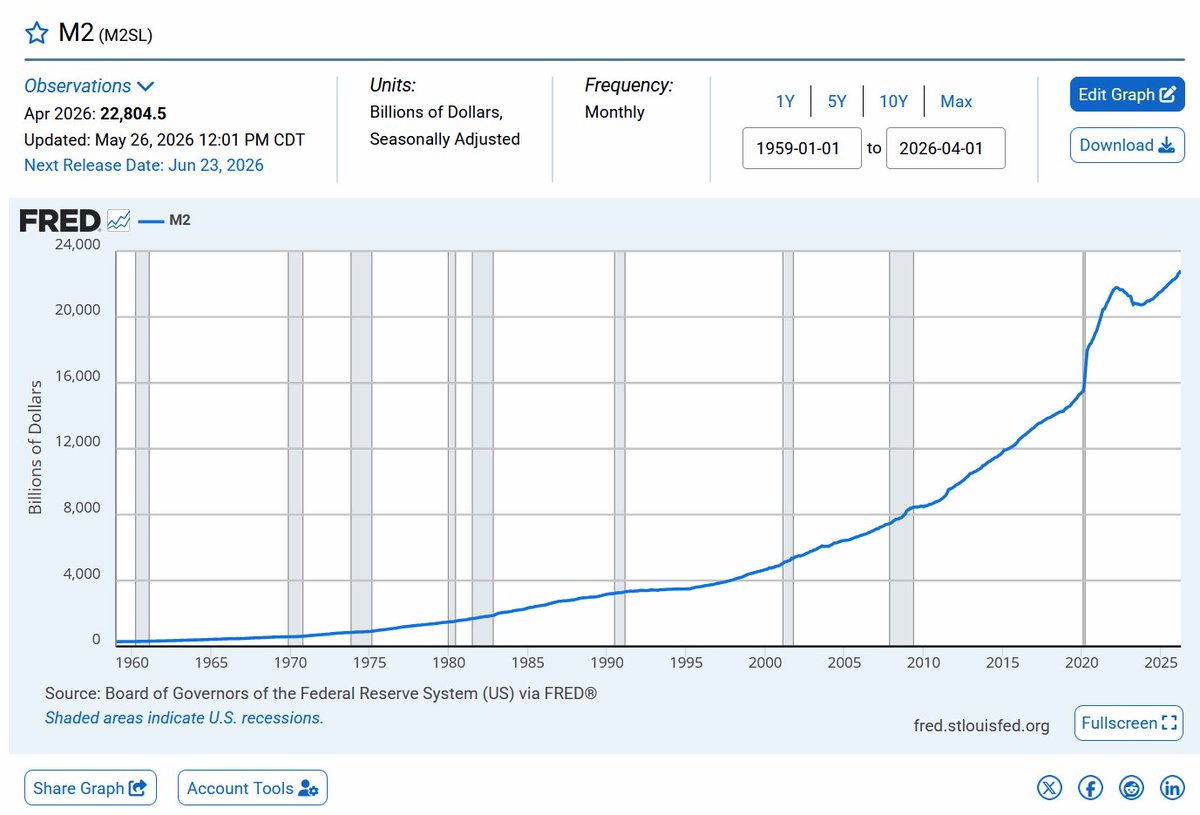Open the Account Tools menu
This screenshot has width=1200, height=815.
pos(252,788)
